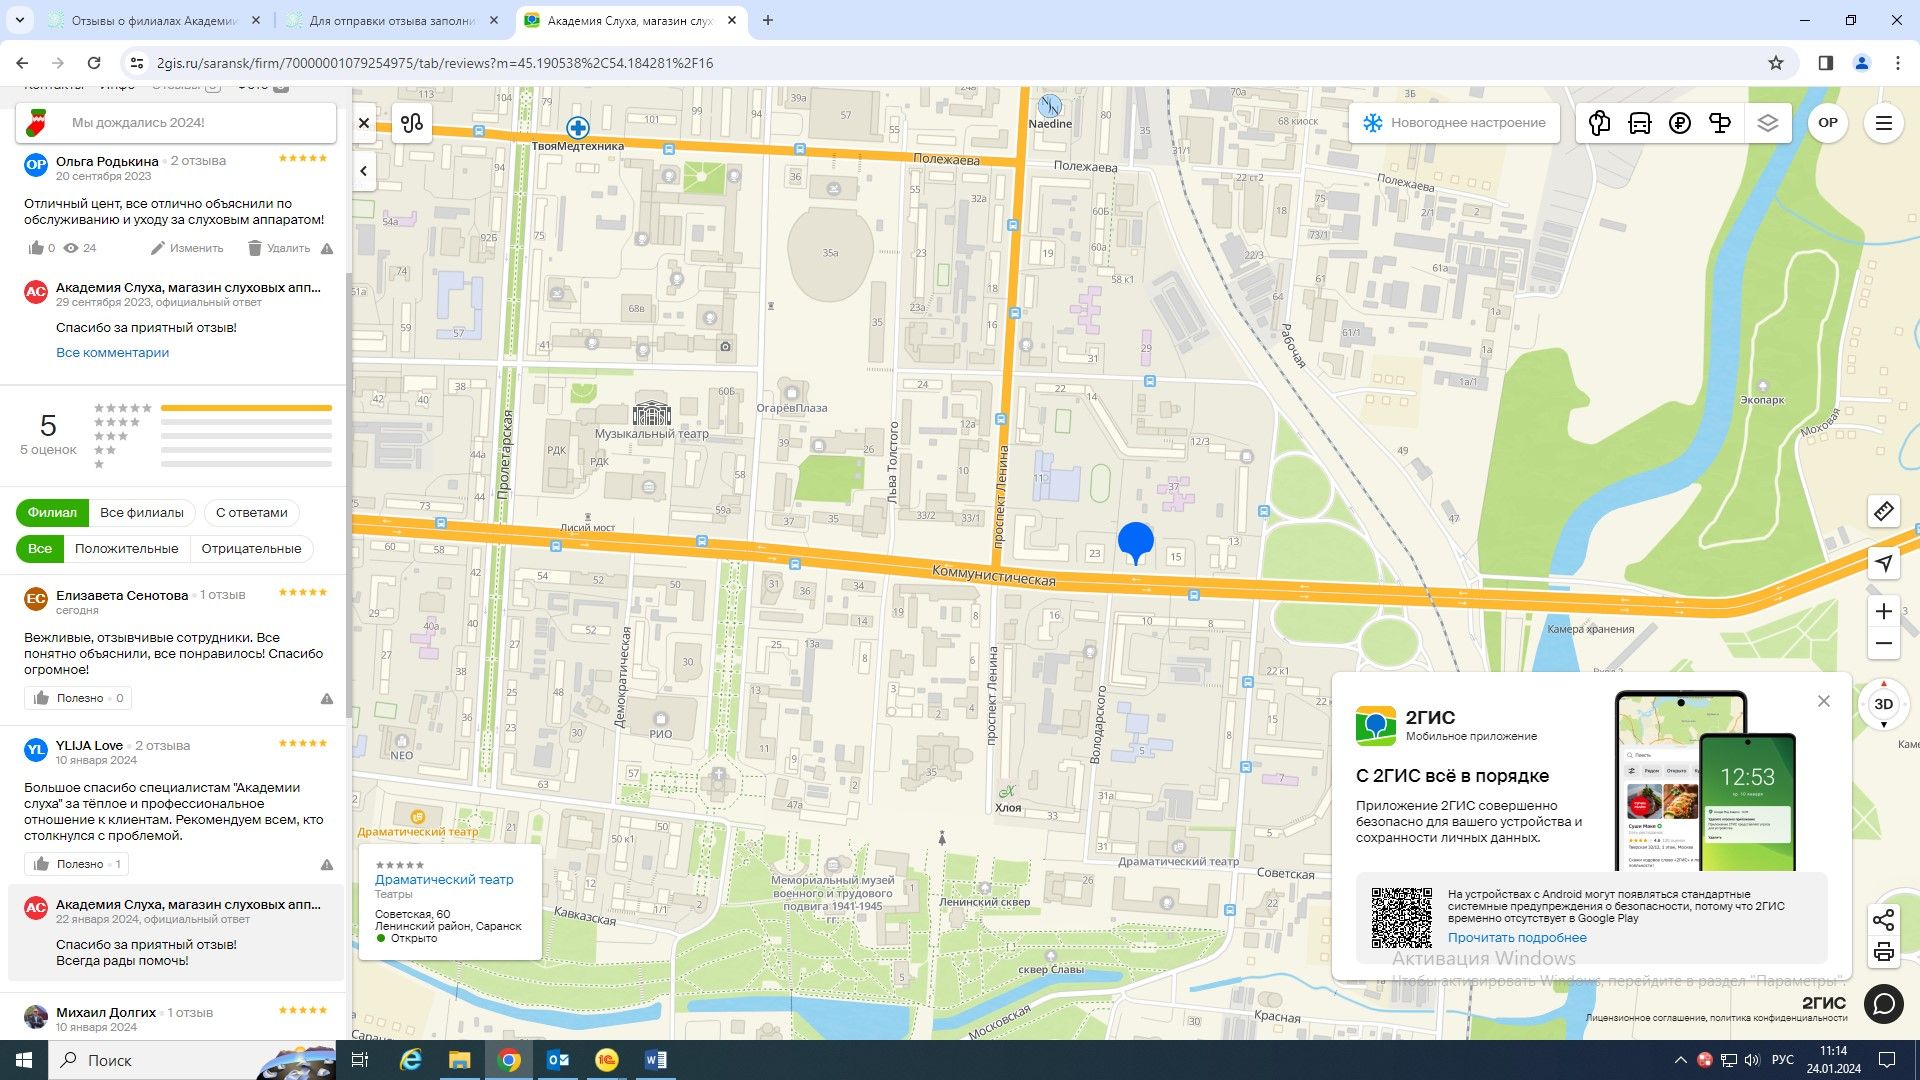Click the print map icon
This screenshot has height=1080, width=1920.
pos(1883,952)
